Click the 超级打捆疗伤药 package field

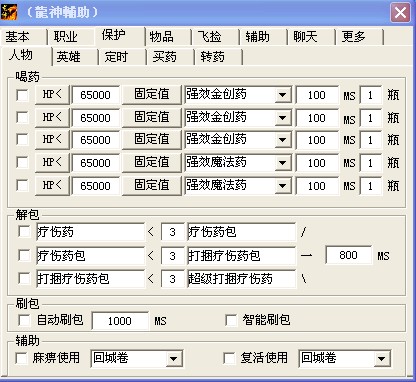point(241,279)
